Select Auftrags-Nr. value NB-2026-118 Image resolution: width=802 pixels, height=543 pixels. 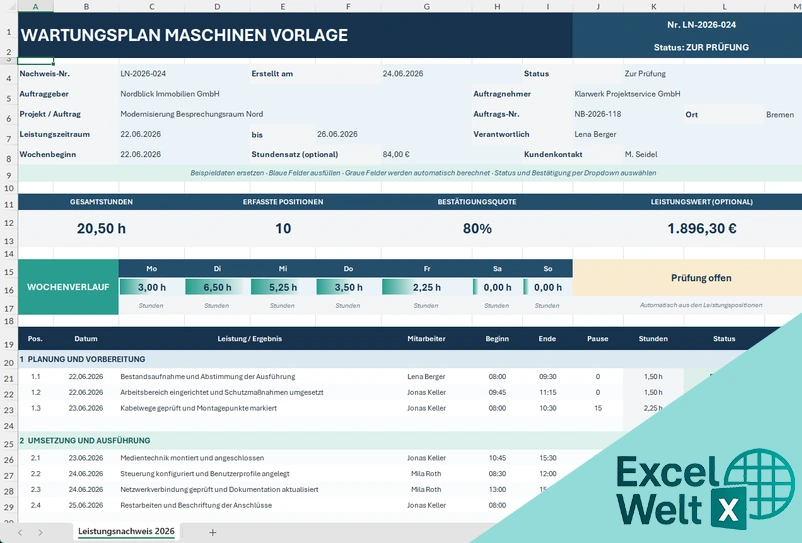597,114
